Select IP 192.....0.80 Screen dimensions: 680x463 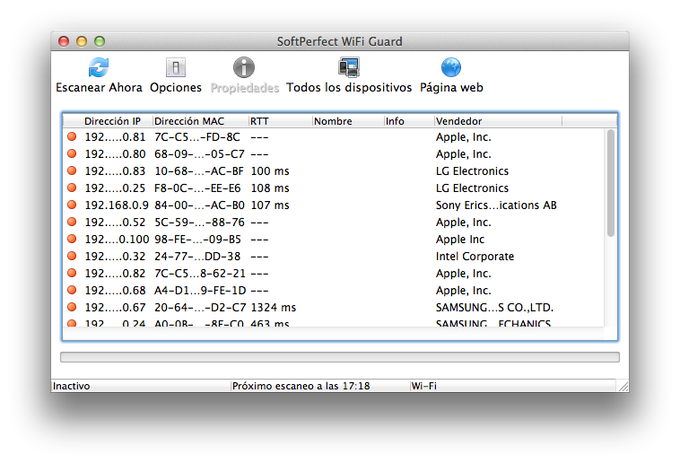tap(115, 154)
